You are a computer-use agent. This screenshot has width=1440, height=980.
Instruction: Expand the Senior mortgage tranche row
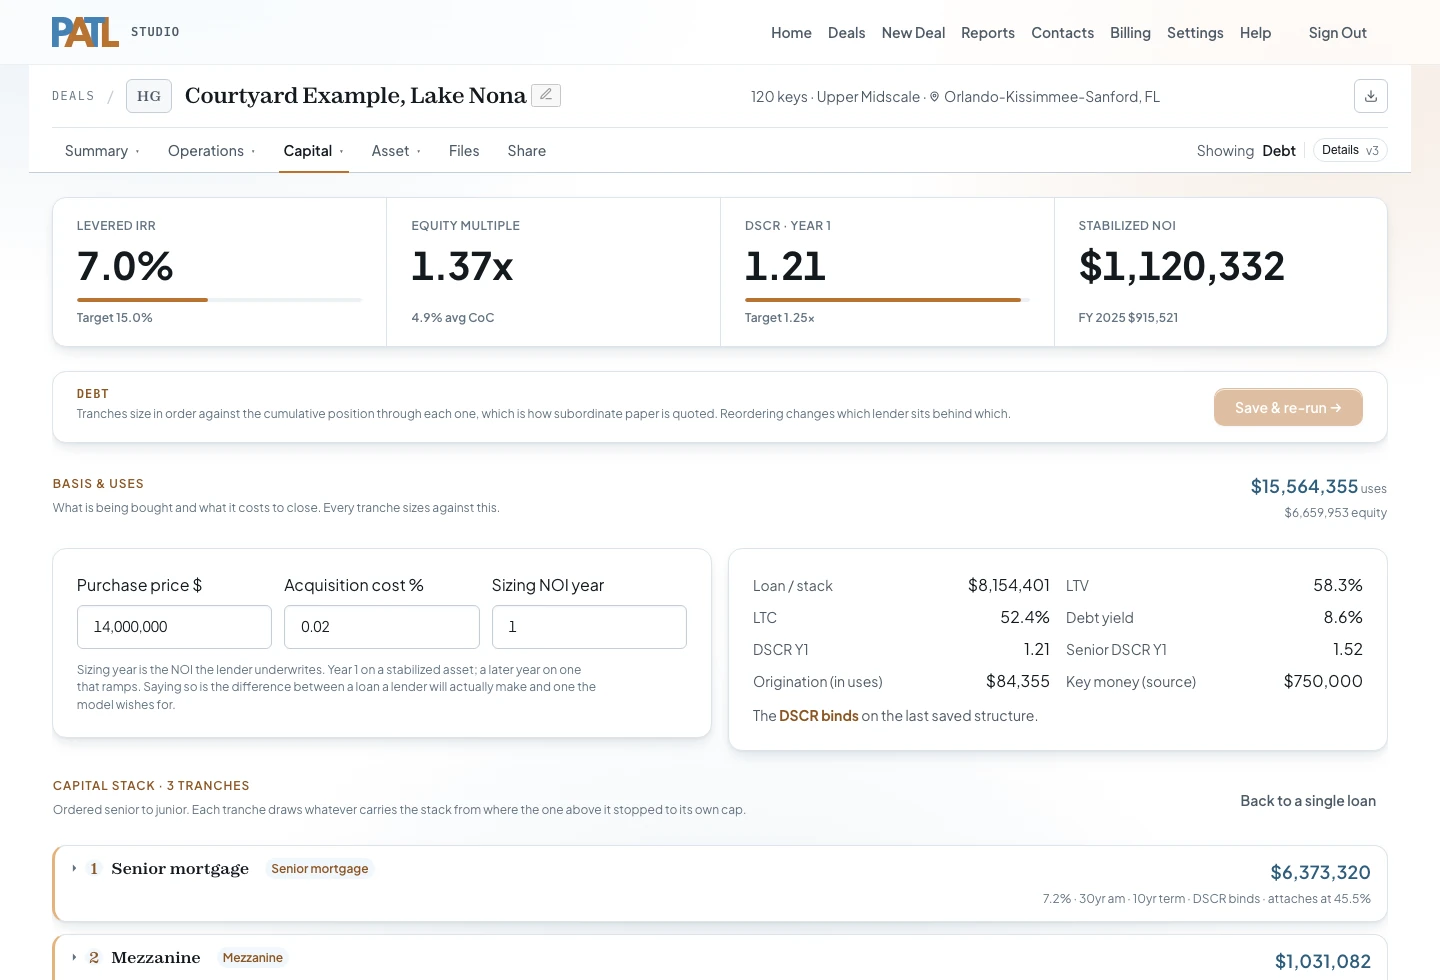[74, 869]
